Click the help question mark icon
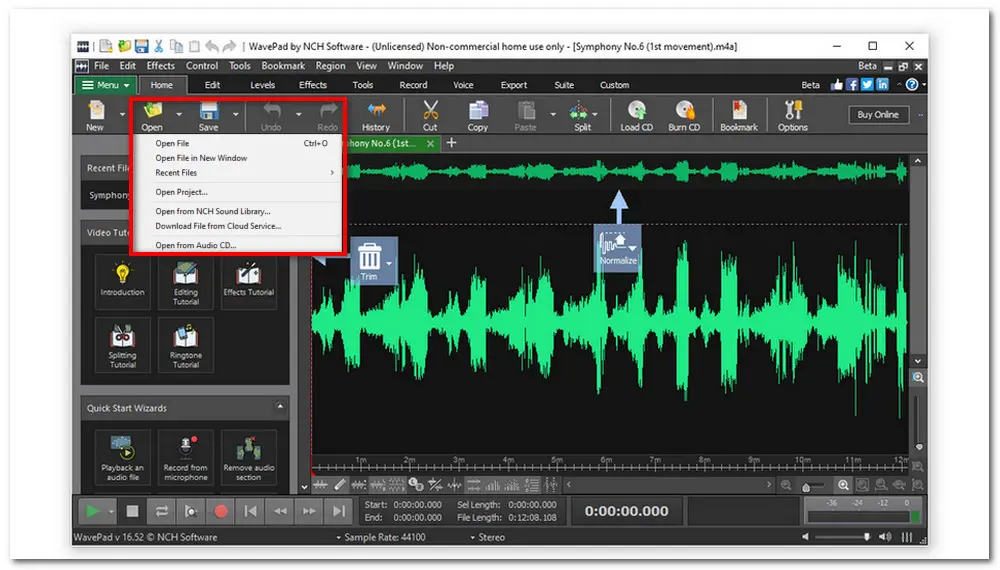 pyautogui.click(x=912, y=85)
